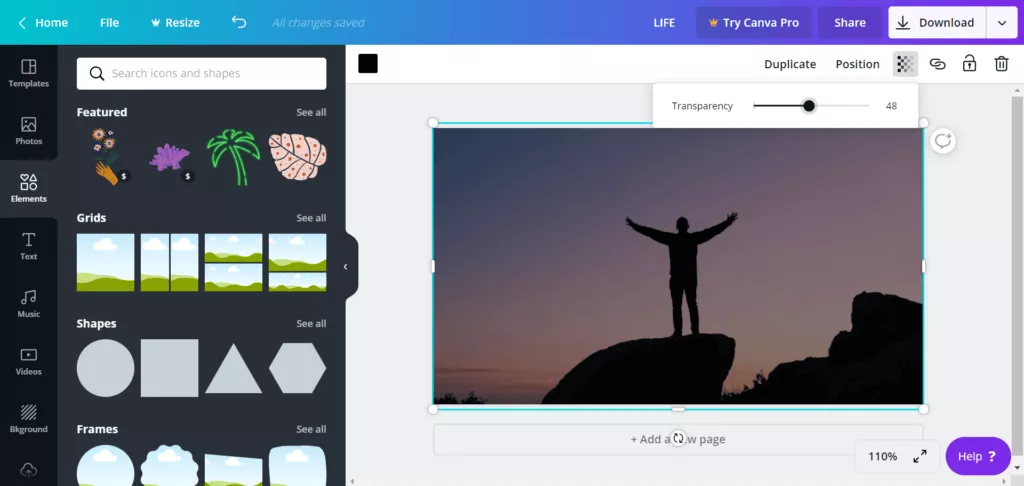Click the Transparency slider track
1024x486 pixels.
(x=840, y=106)
